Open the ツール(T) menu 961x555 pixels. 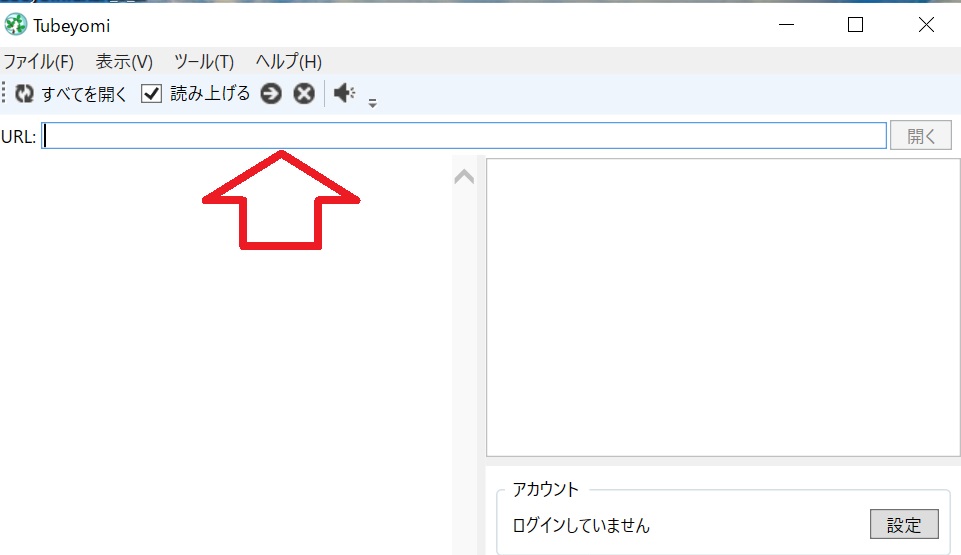point(204,62)
